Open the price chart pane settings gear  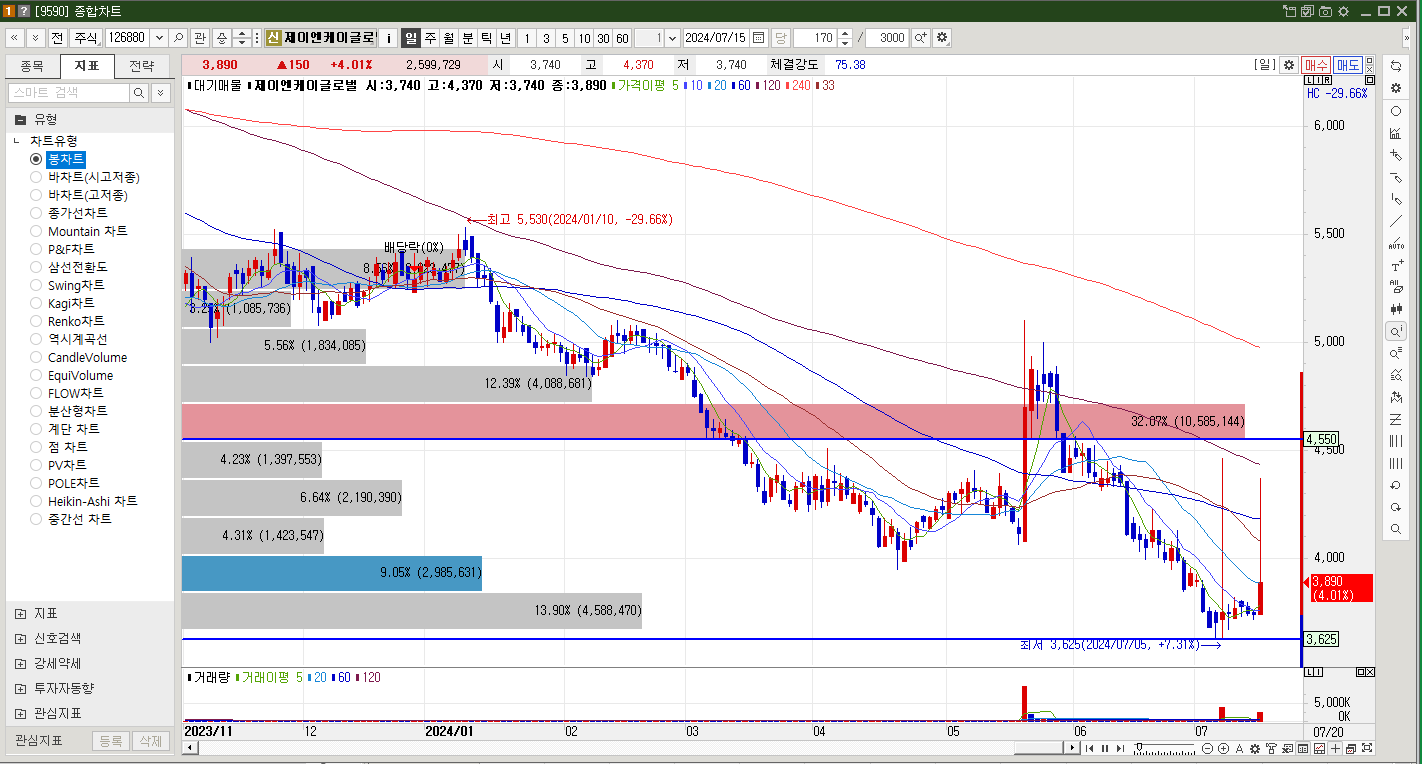1289,65
